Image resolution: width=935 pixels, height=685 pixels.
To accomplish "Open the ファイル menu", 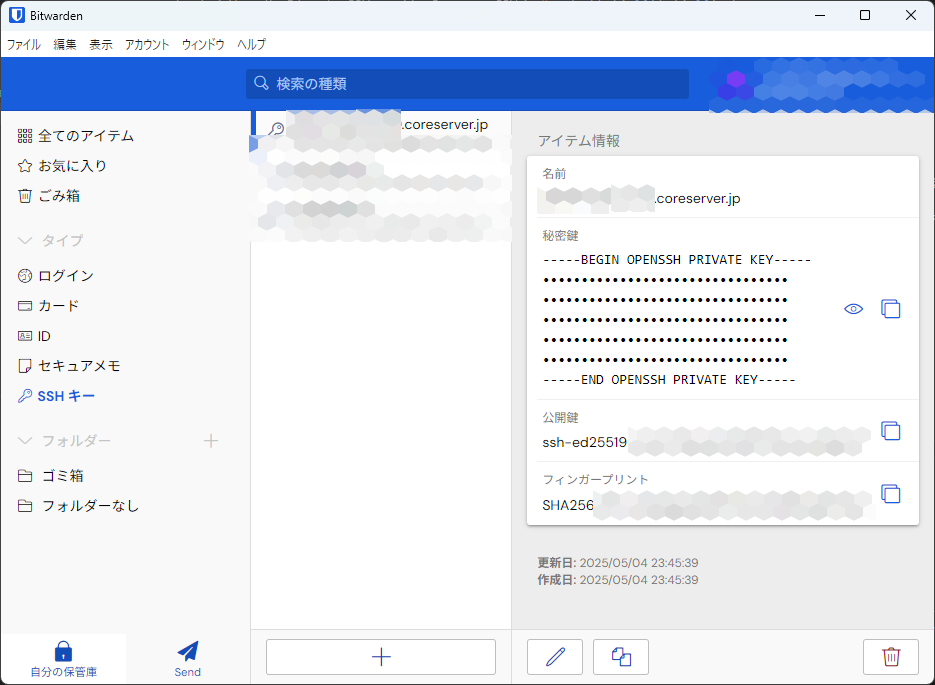I will [x=24, y=45].
